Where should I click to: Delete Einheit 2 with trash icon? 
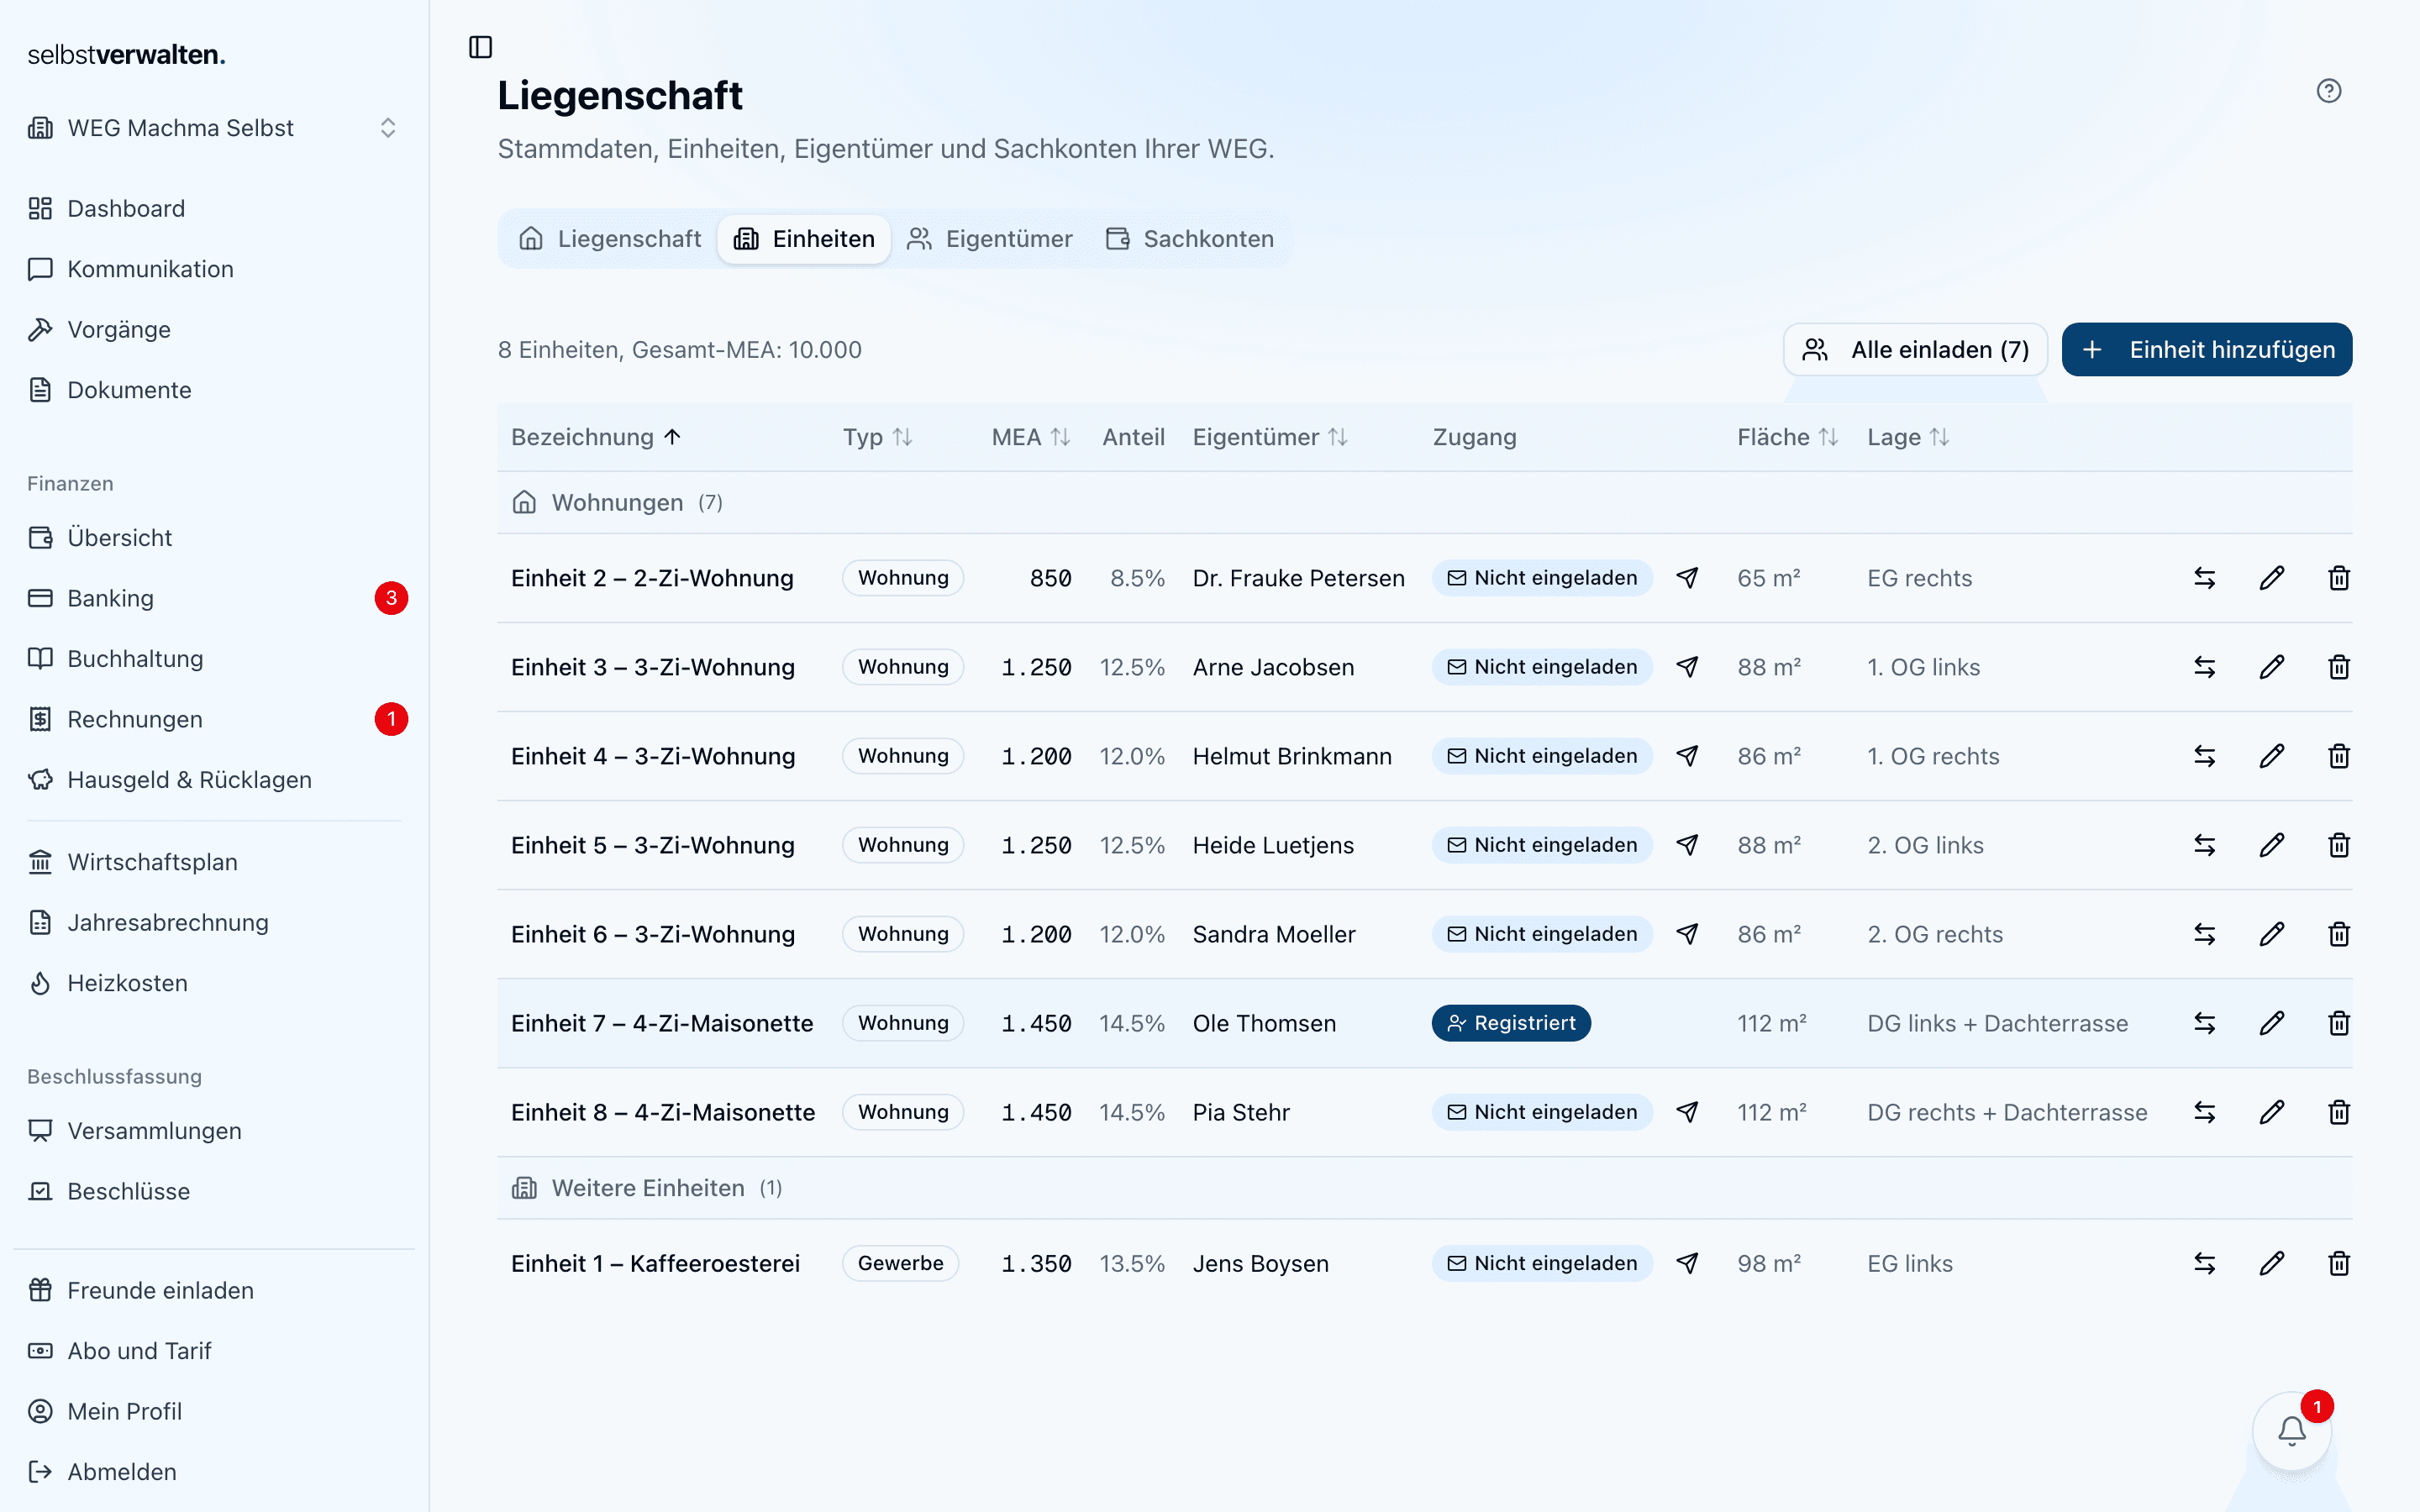pyautogui.click(x=2339, y=578)
